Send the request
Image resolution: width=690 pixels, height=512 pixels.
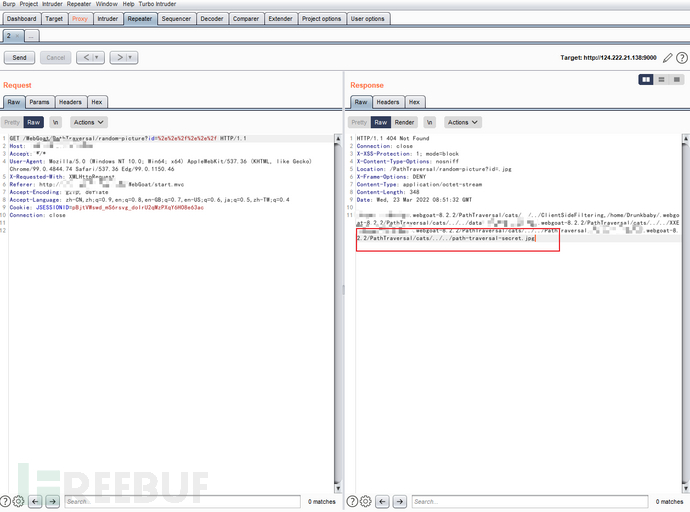click(19, 58)
